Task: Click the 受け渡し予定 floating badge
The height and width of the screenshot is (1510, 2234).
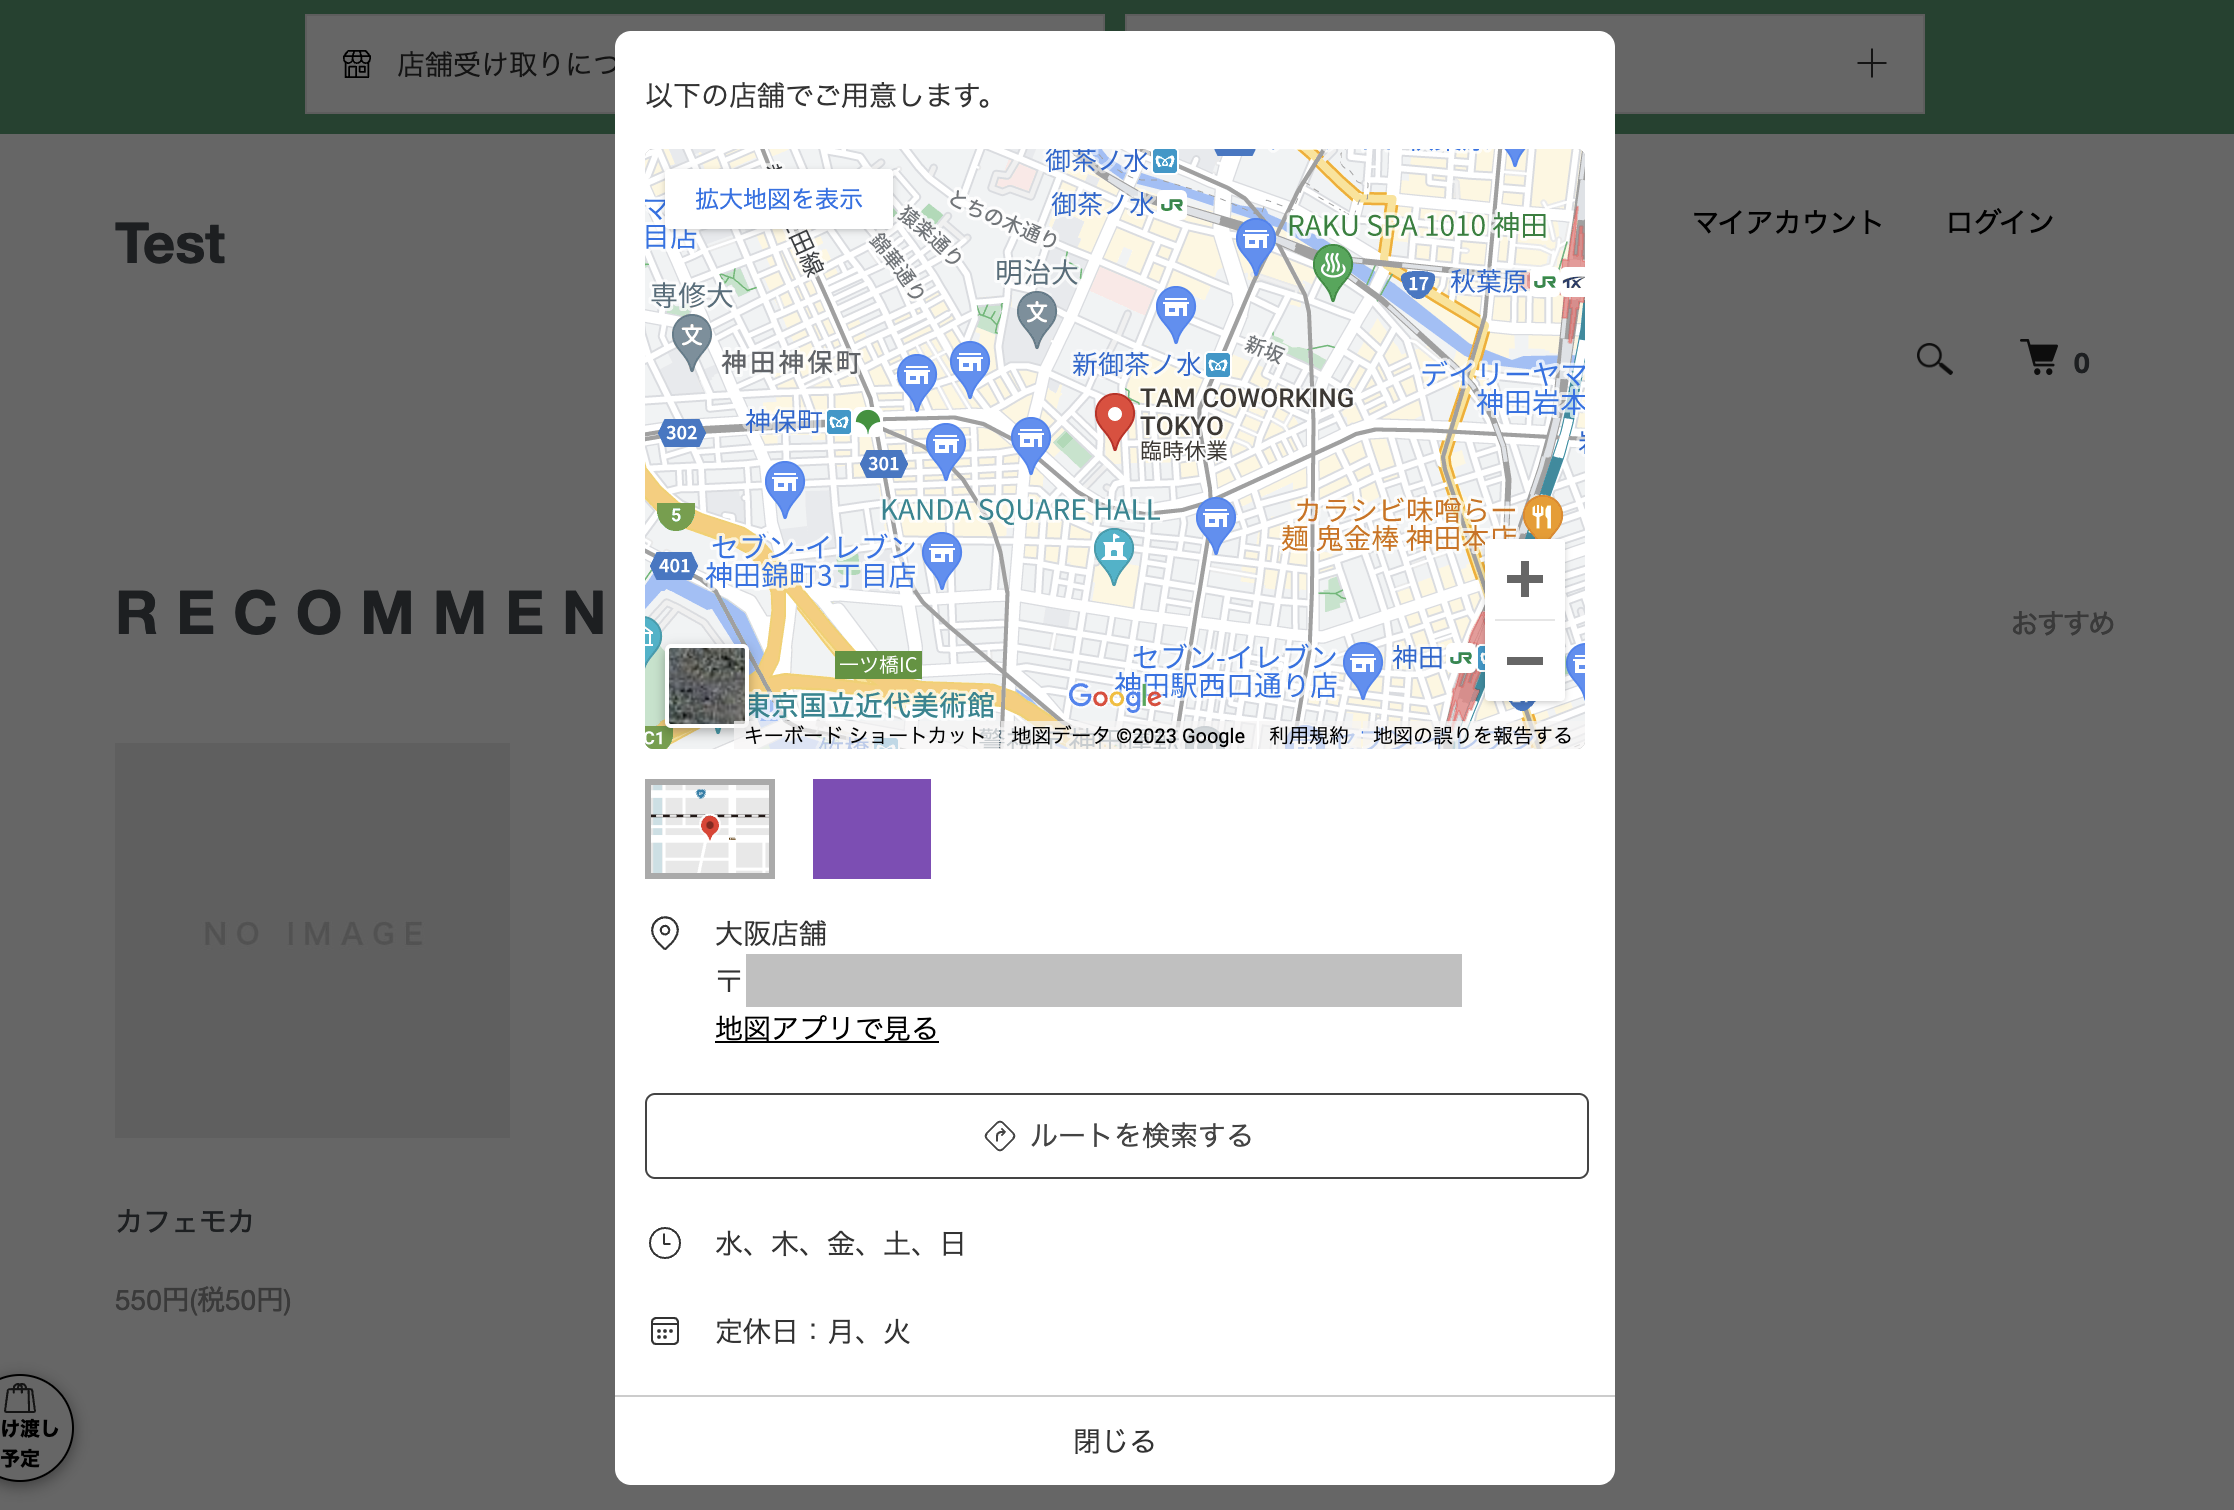Action: [30, 1428]
